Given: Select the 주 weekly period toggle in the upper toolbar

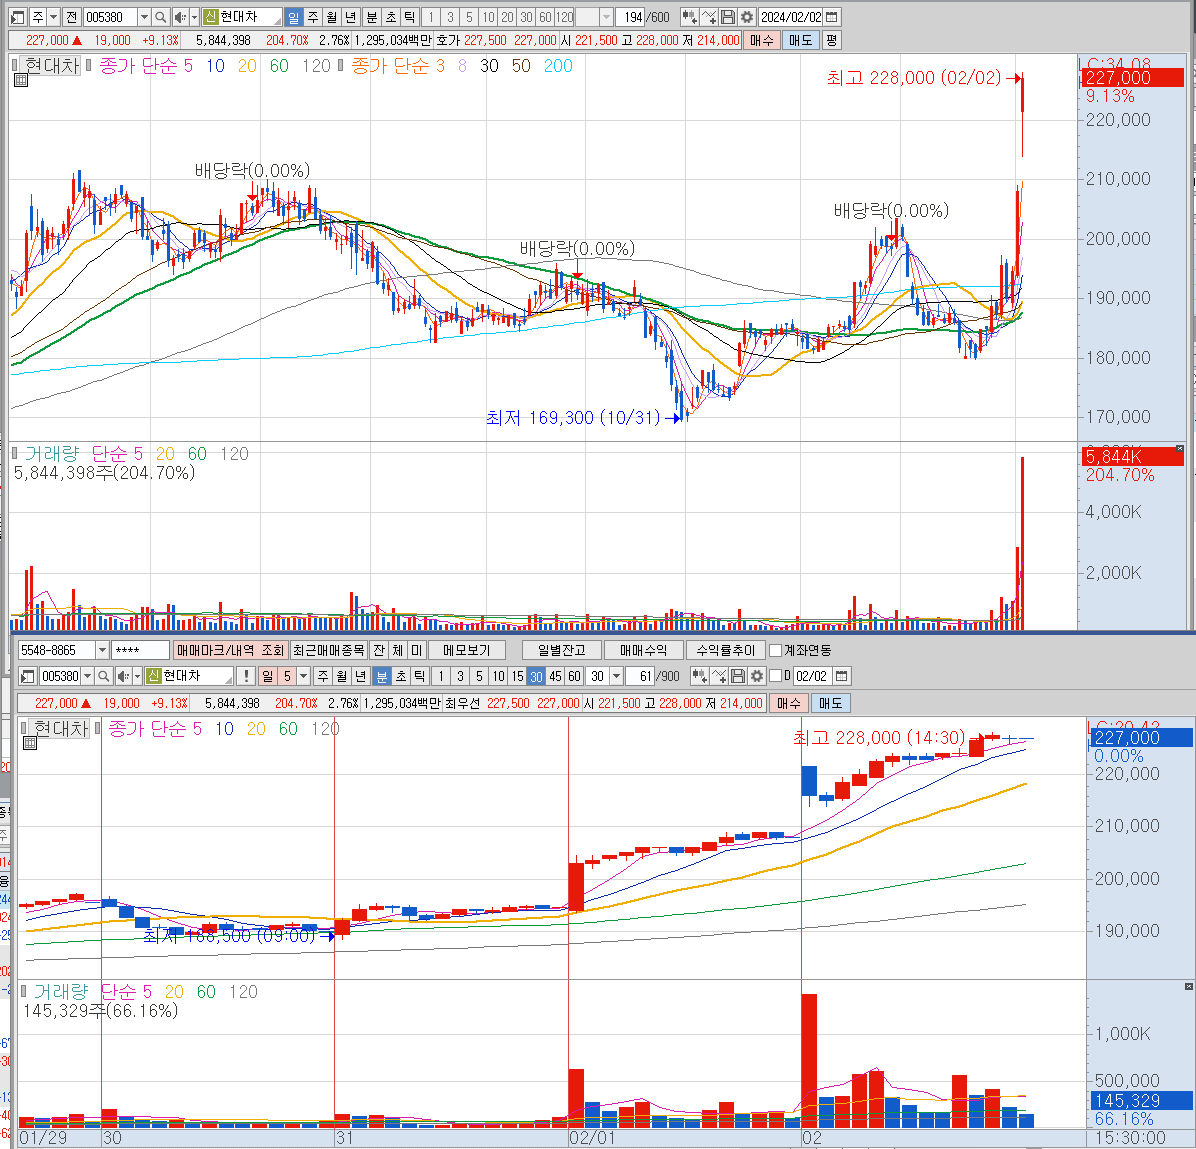Looking at the screenshot, I should click(x=313, y=17).
